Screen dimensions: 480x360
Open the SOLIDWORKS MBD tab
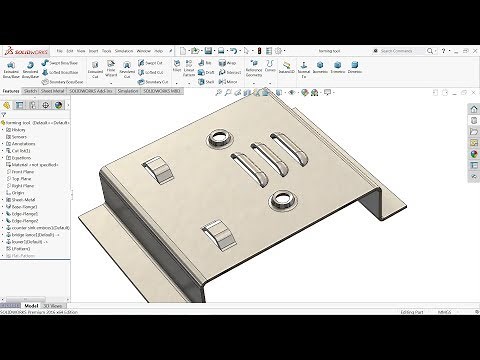pos(162,91)
